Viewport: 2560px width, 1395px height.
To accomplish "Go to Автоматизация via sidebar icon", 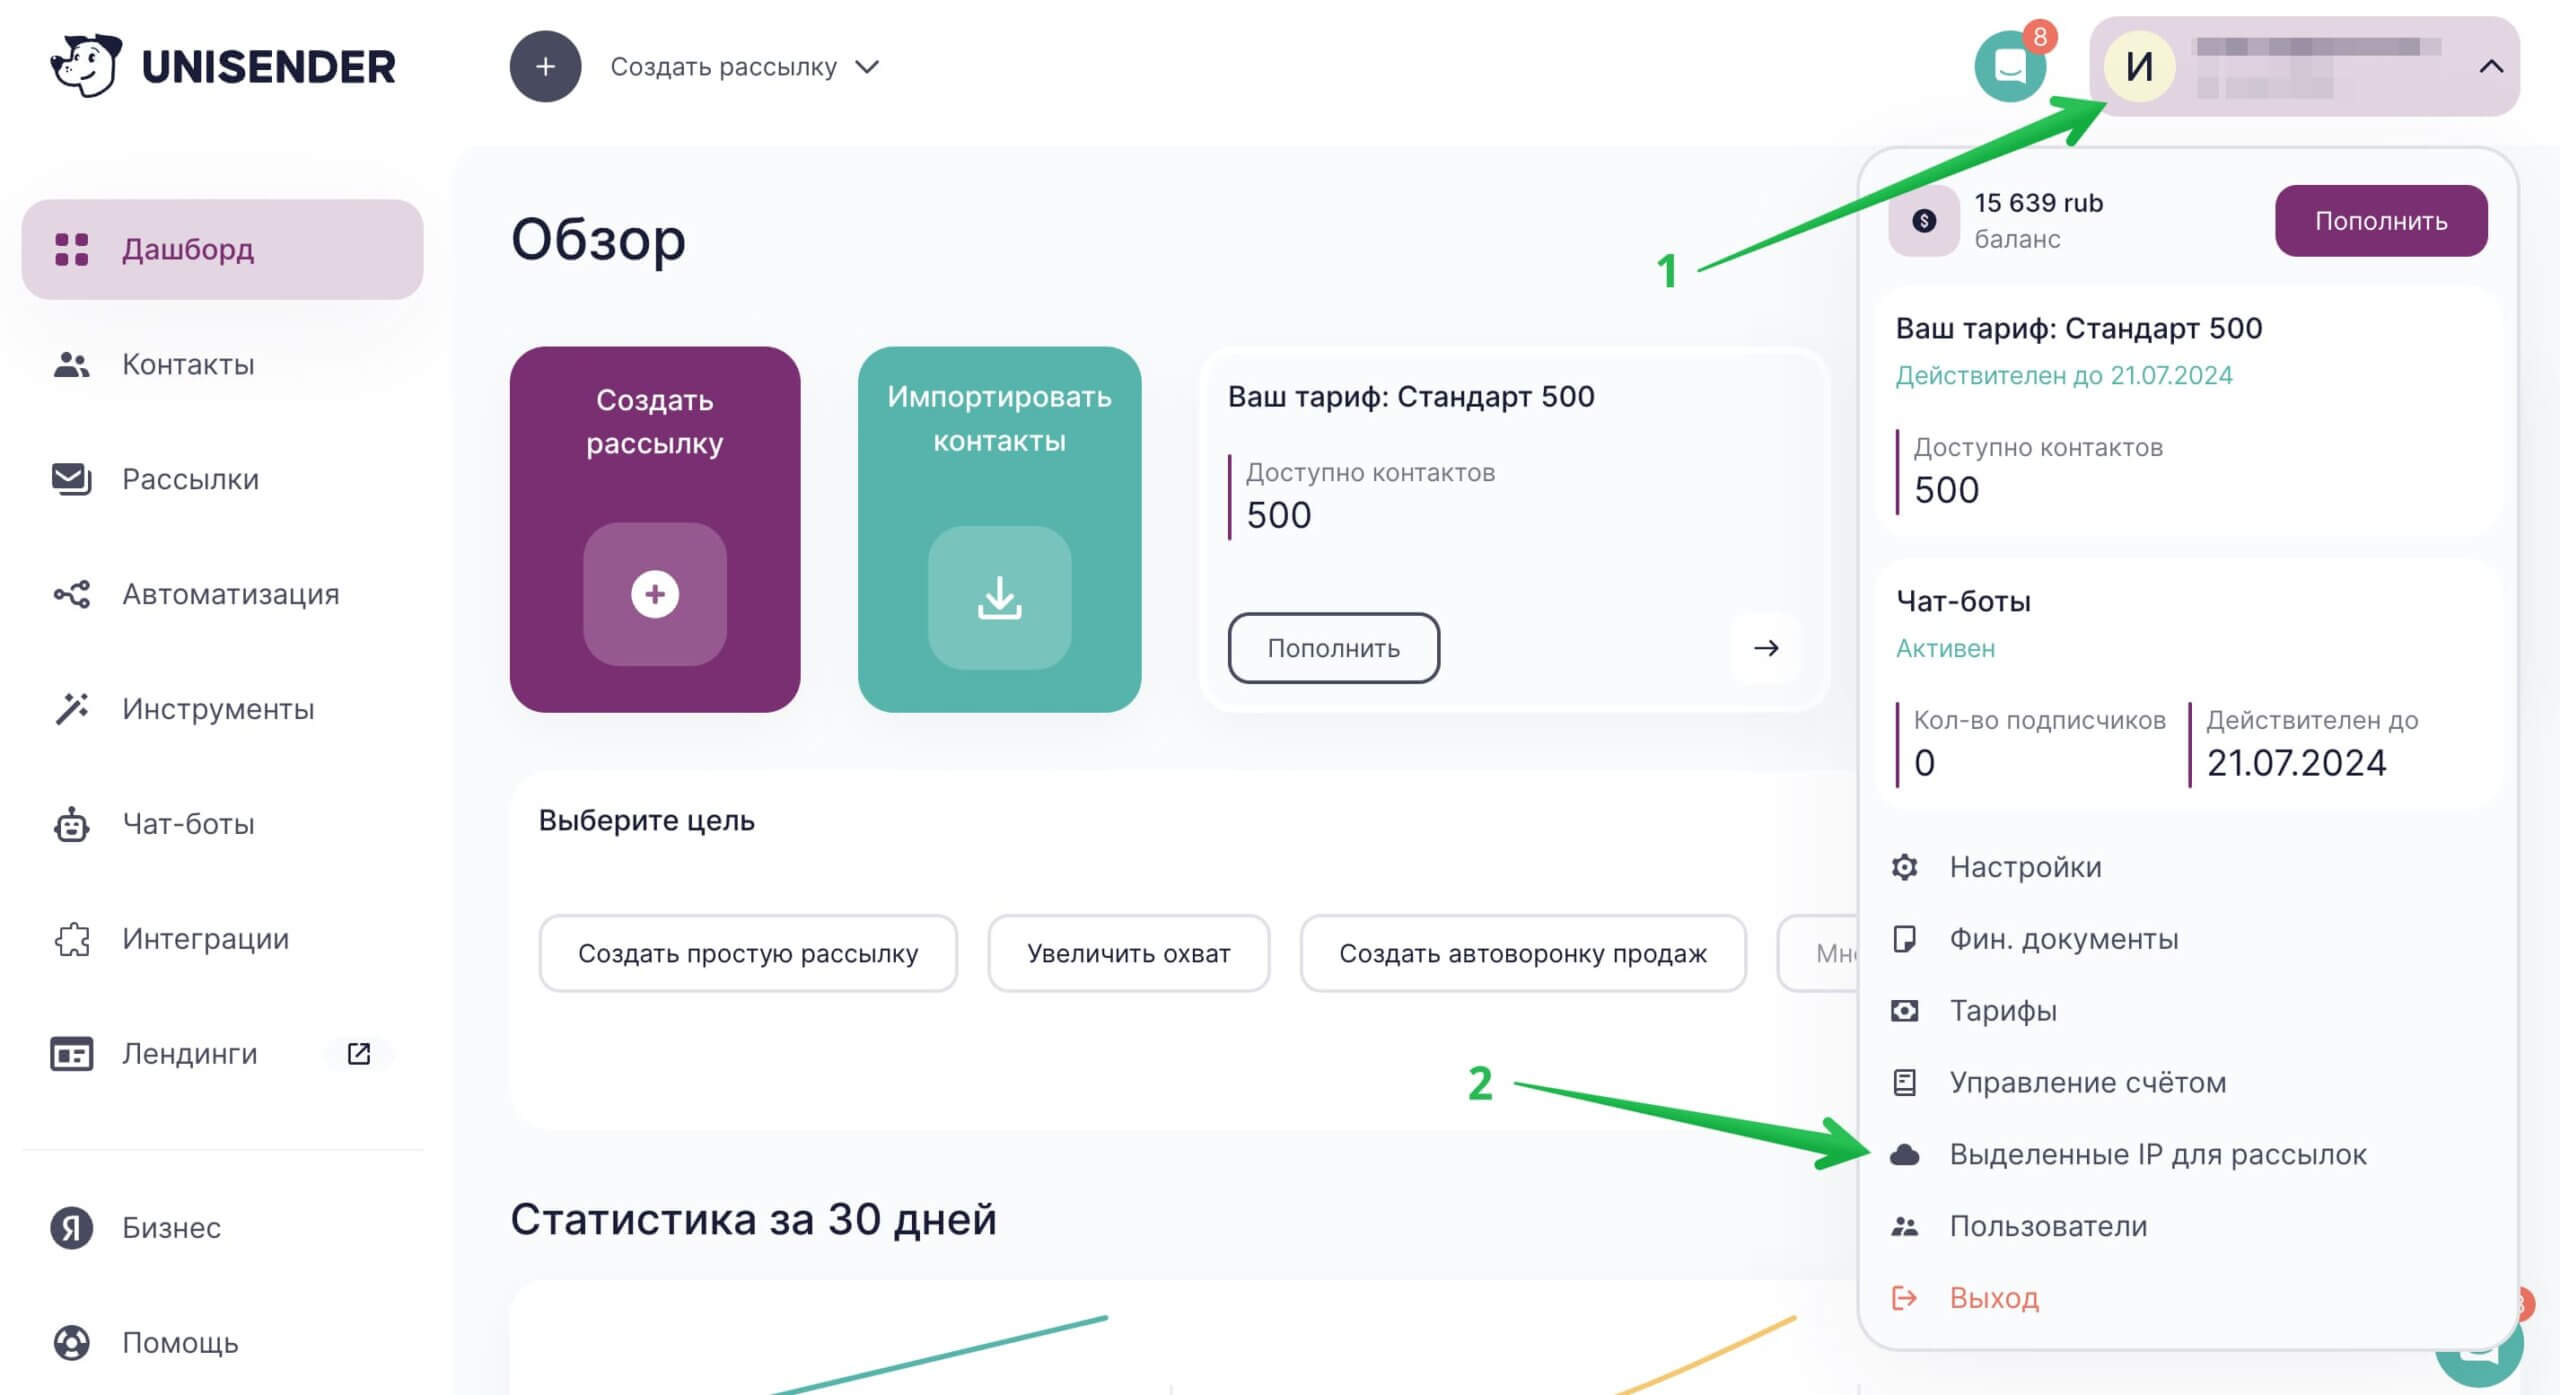I will (x=229, y=593).
